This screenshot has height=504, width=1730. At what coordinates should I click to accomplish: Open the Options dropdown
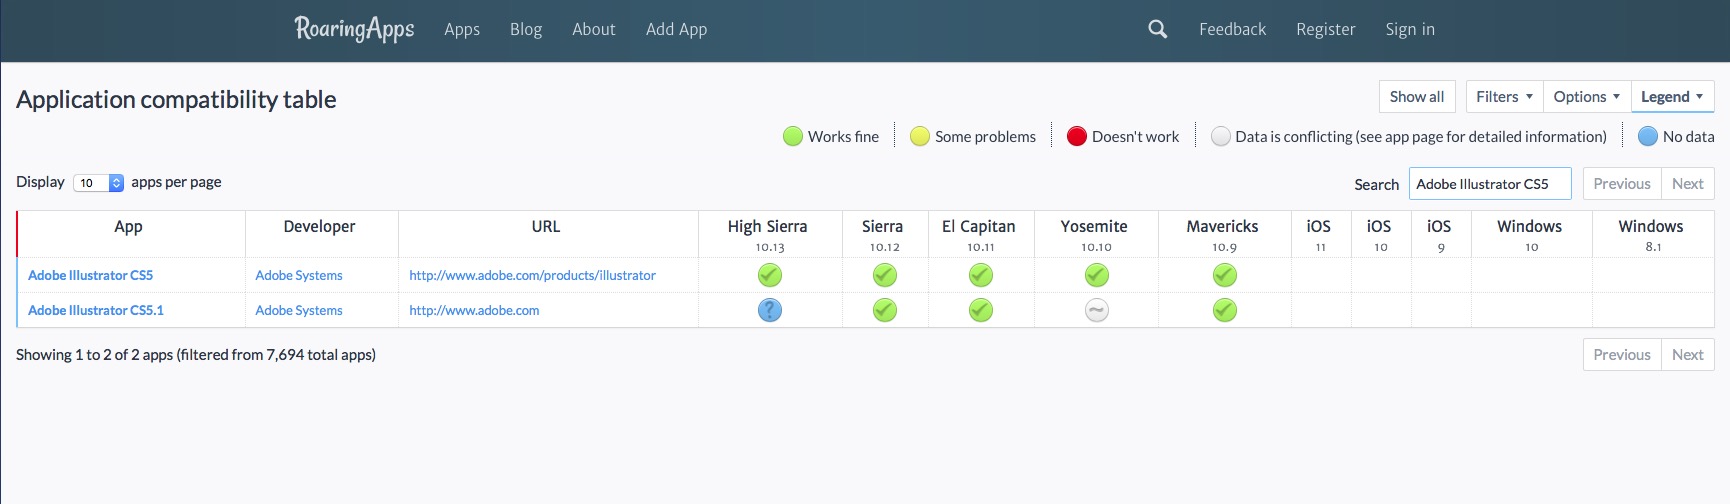[1586, 97]
